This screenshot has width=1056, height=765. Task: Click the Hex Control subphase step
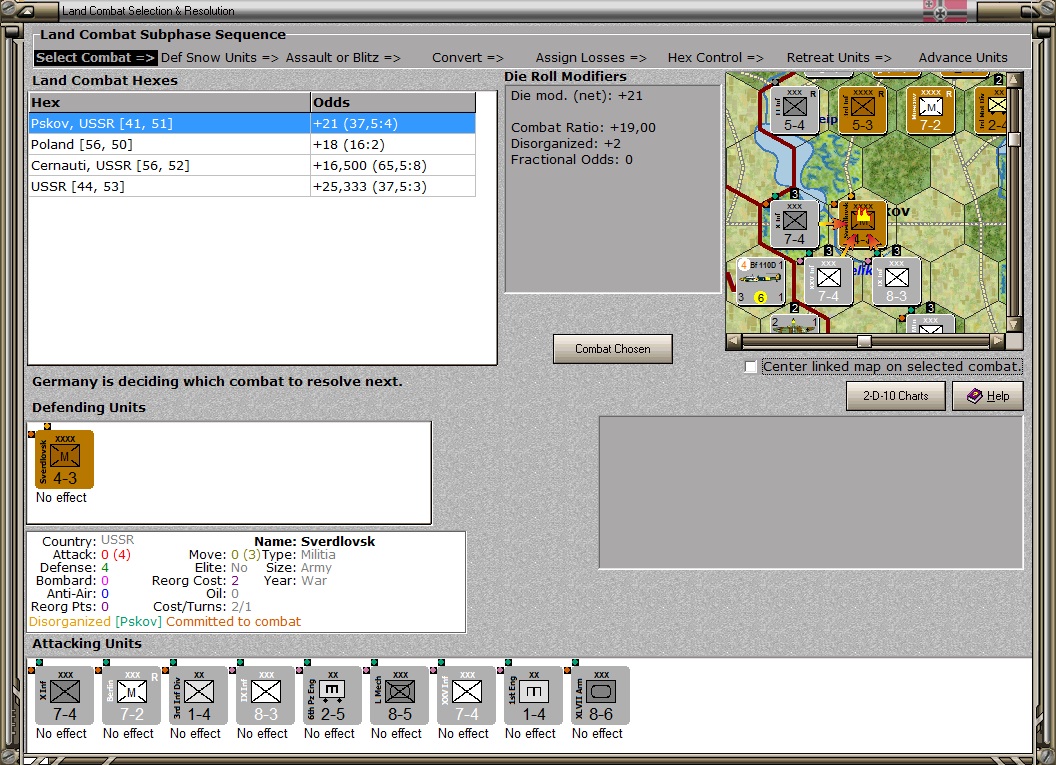point(715,58)
